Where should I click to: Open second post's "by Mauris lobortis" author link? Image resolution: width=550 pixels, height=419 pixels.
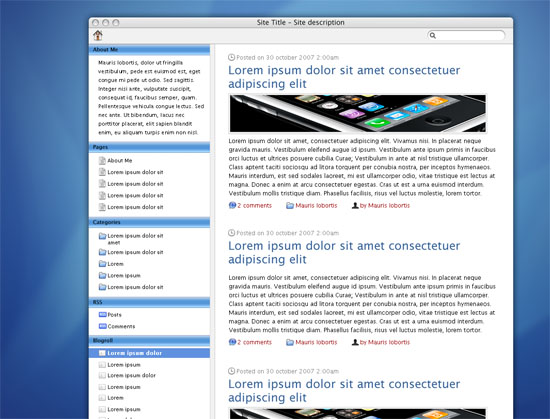[385, 342]
